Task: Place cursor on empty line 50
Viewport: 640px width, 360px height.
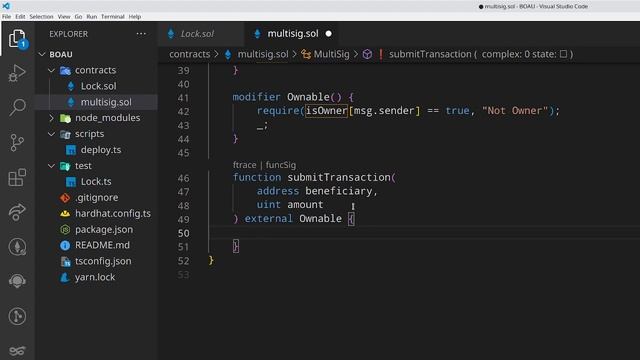Action: coord(424,233)
